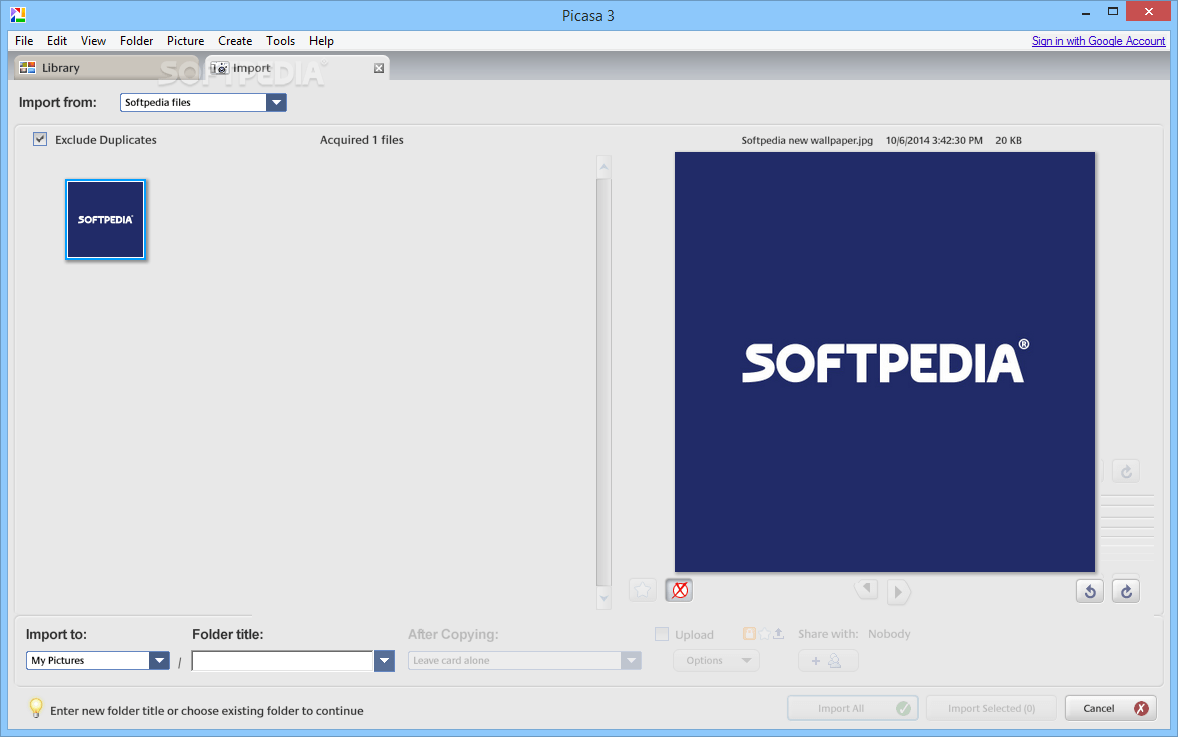Open the Folder menu

[136, 41]
